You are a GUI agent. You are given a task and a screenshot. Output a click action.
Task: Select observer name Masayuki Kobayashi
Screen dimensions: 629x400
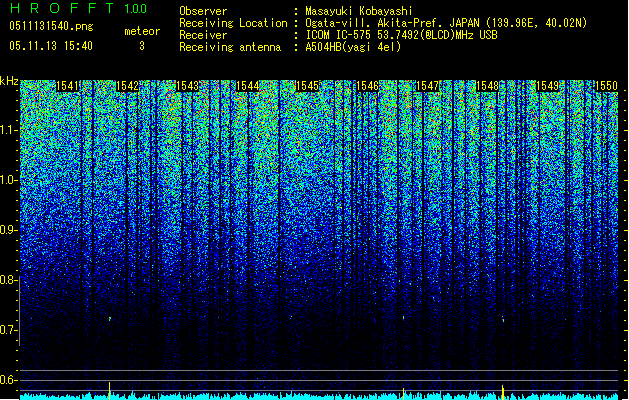point(359,11)
